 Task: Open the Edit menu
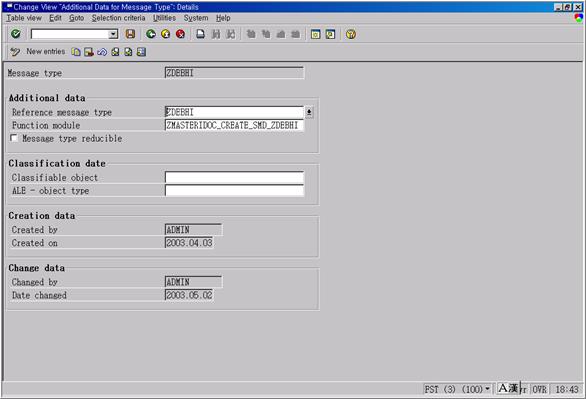click(x=55, y=18)
